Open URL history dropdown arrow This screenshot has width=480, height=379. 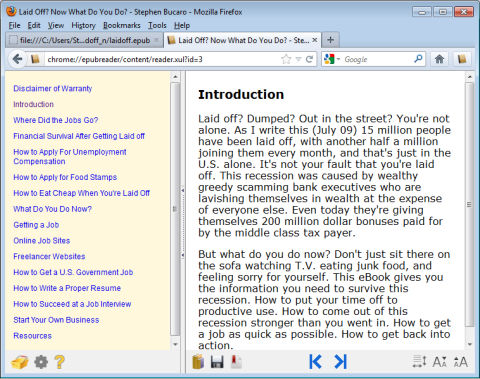point(298,59)
